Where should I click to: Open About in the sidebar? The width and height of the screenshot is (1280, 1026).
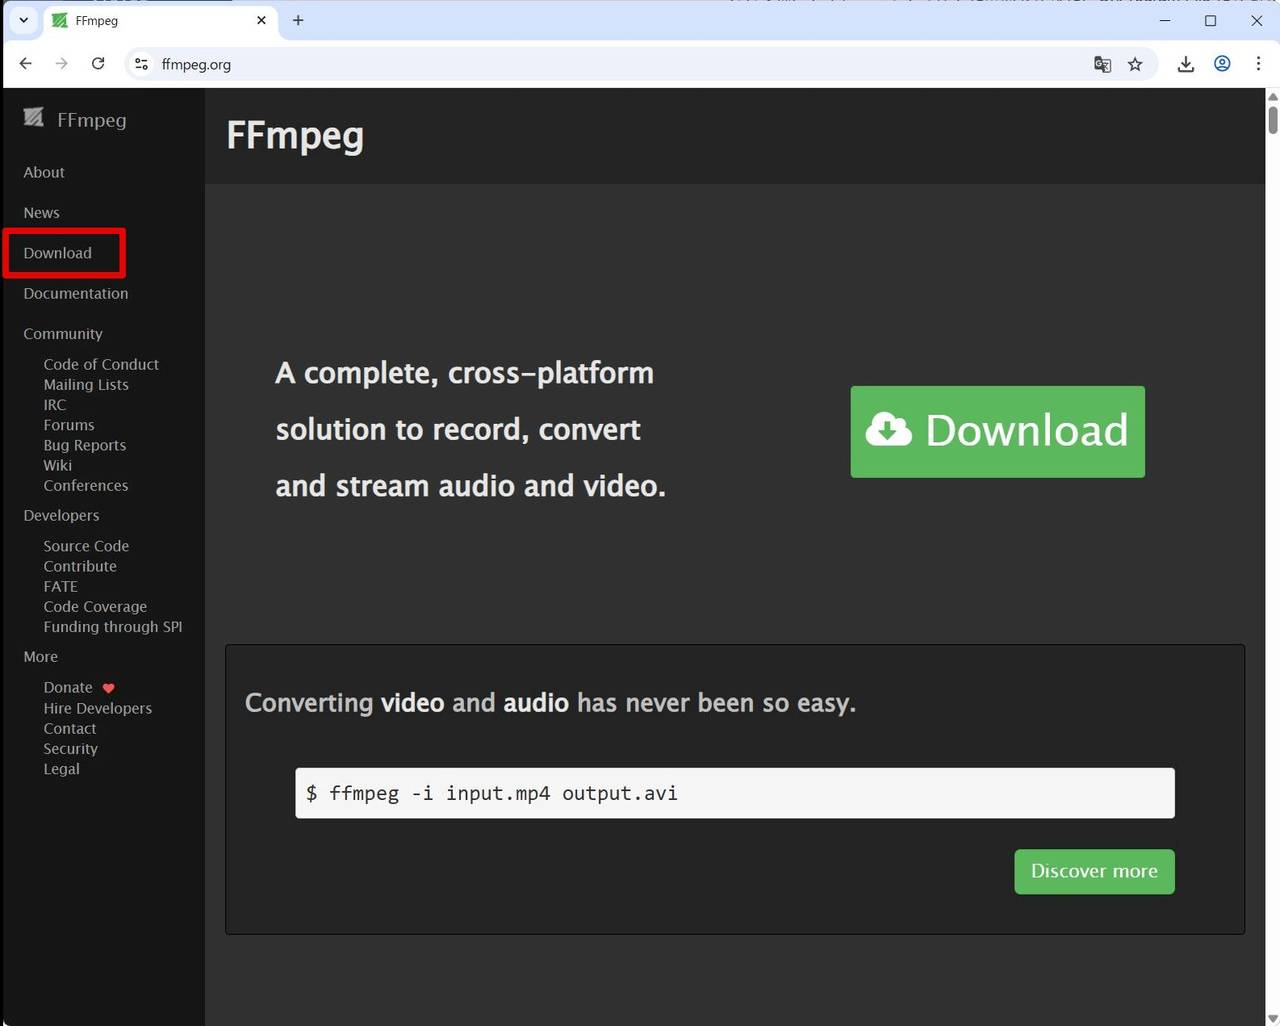pyautogui.click(x=44, y=172)
